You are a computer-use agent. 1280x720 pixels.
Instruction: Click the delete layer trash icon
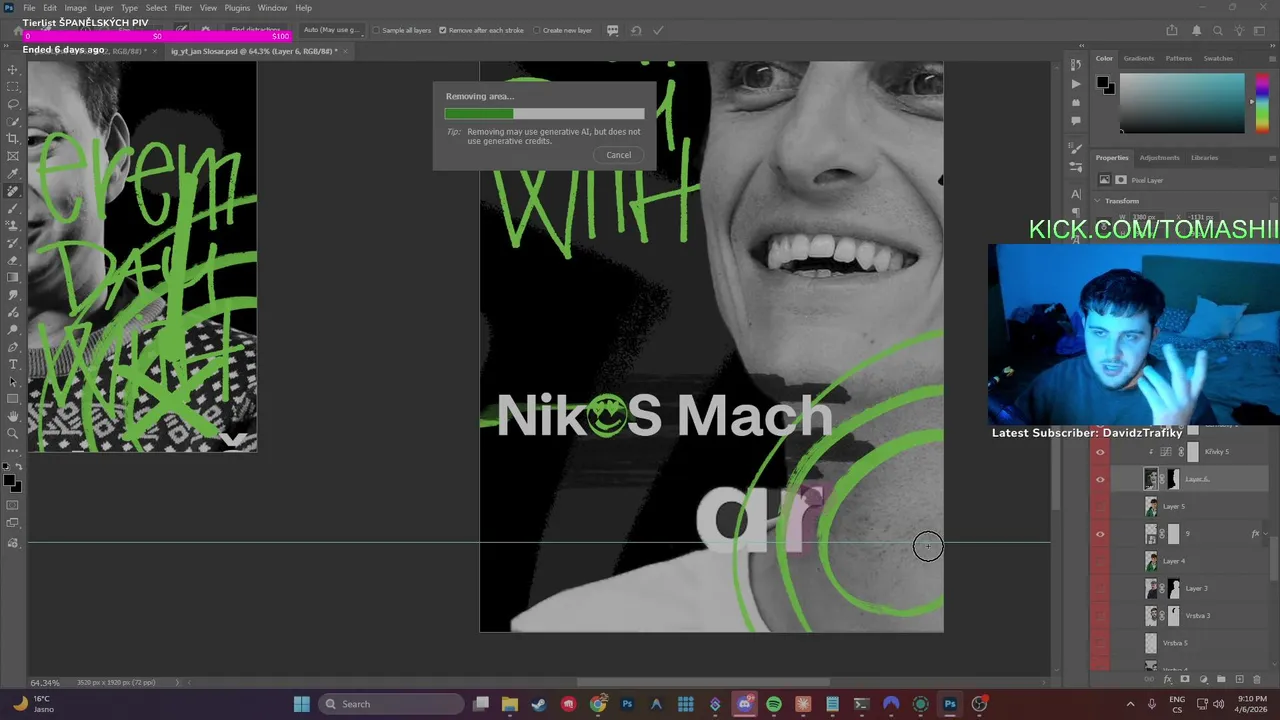pyautogui.click(x=1257, y=679)
